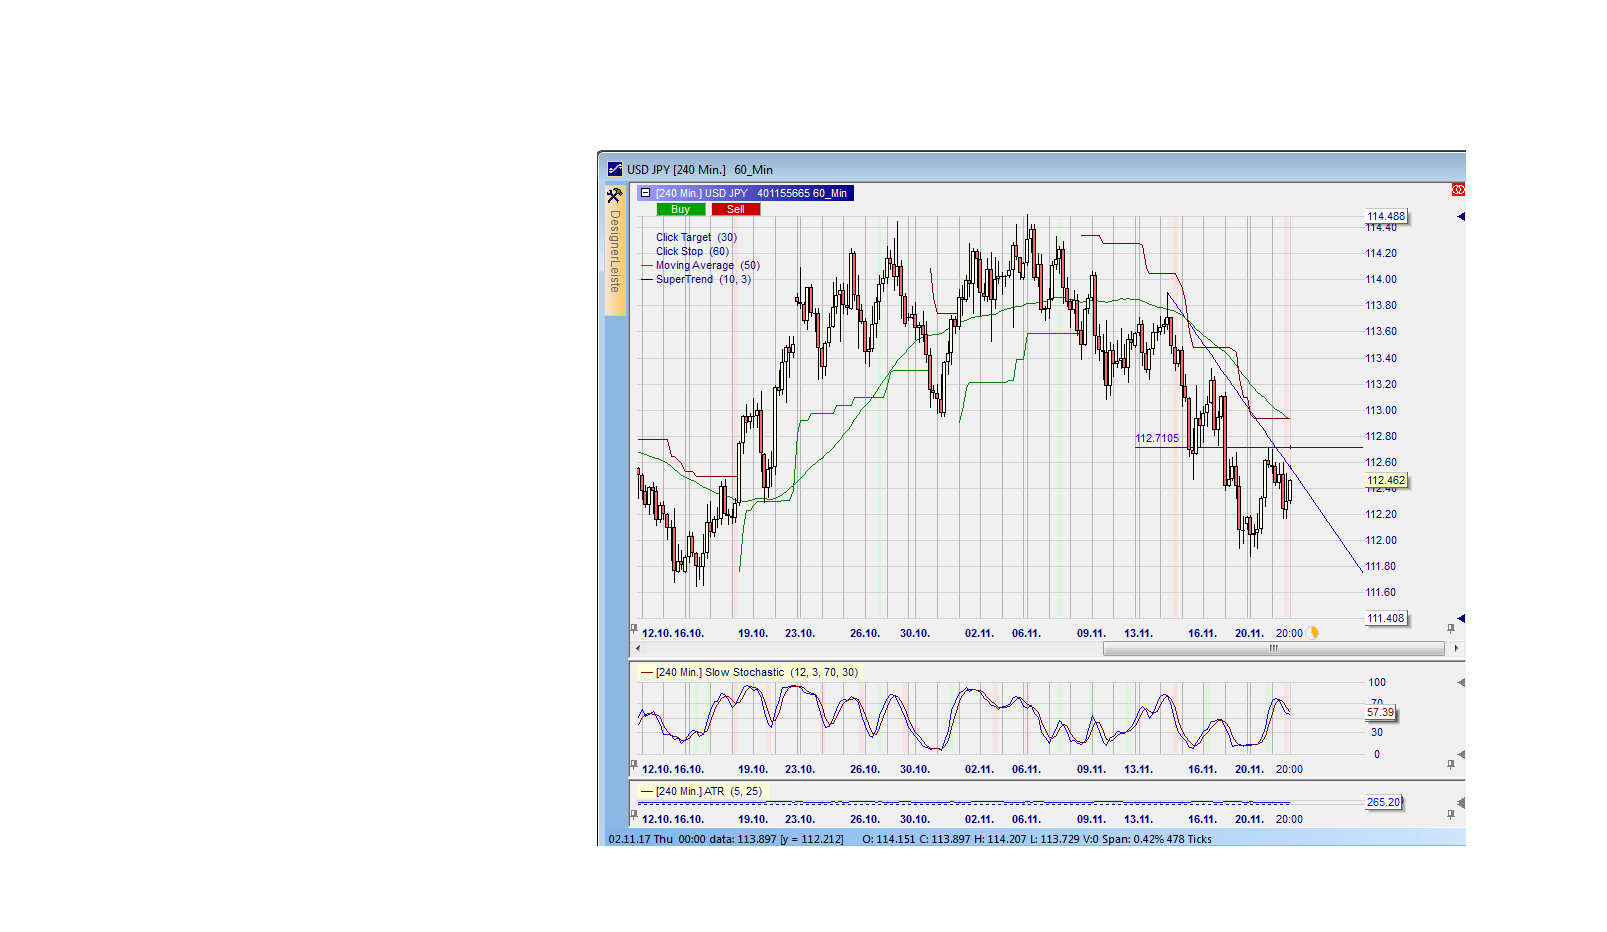This screenshot has width=1607, height=932.
Task: Click left pin icon on main chart time axis
Action: pos(634,629)
